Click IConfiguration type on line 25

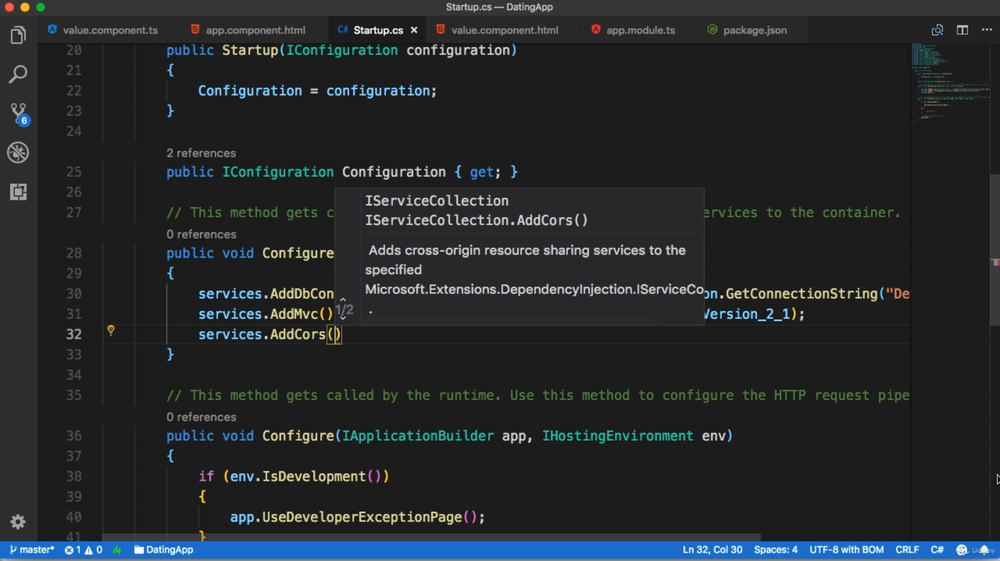tap(277, 172)
